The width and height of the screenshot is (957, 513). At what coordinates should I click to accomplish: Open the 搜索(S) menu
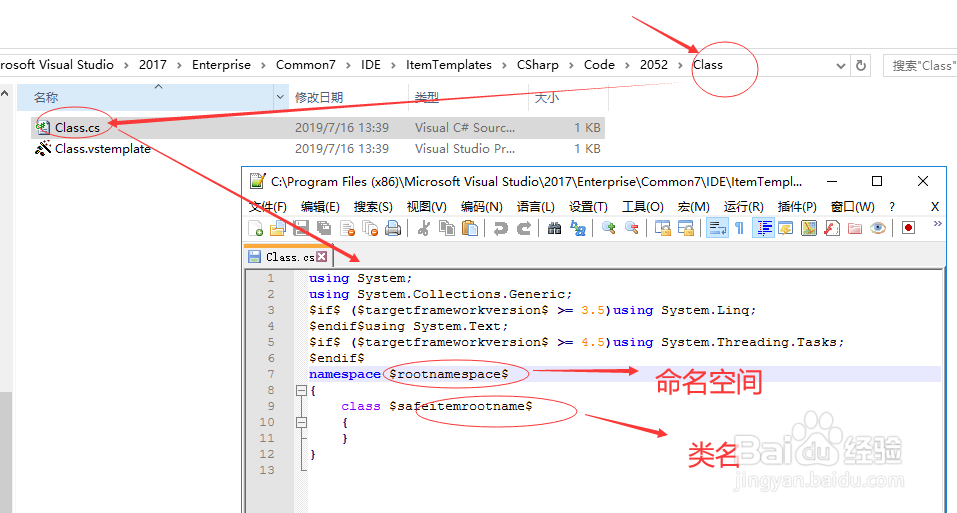pyautogui.click(x=374, y=207)
